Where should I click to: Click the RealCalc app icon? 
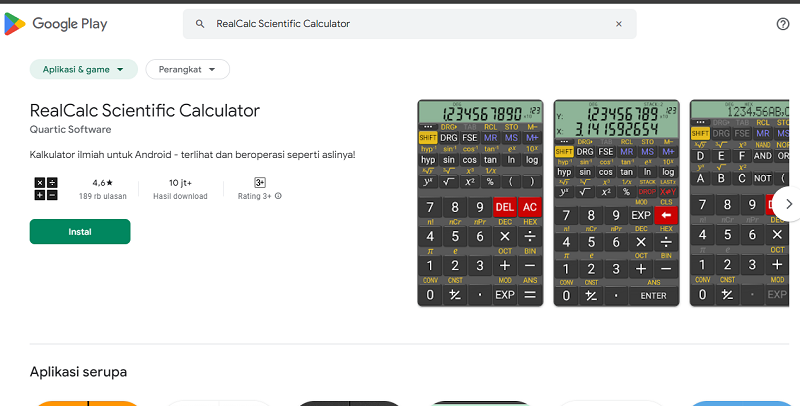(x=46, y=189)
